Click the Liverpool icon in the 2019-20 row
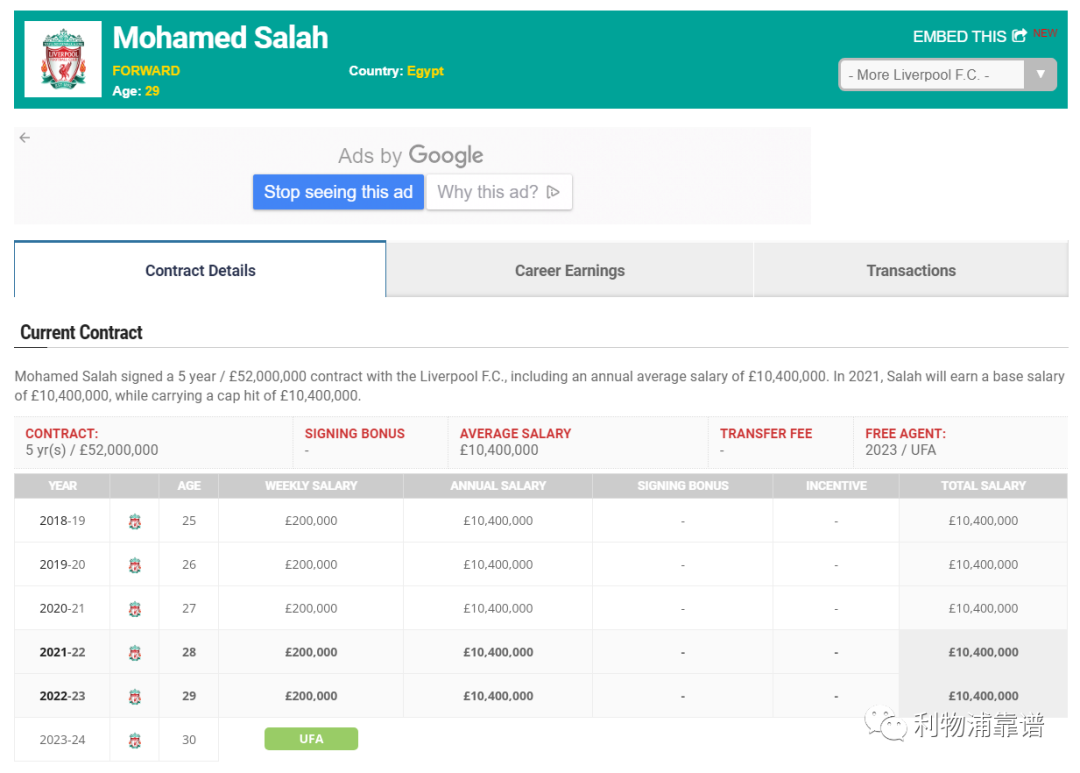Image resolution: width=1080 pixels, height=773 pixels. coord(135,566)
